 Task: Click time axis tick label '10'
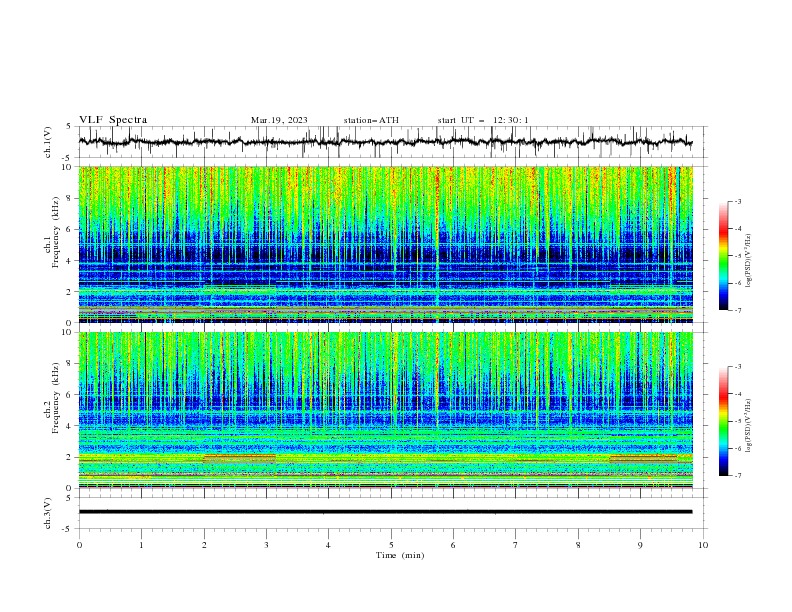click(703, 545)
